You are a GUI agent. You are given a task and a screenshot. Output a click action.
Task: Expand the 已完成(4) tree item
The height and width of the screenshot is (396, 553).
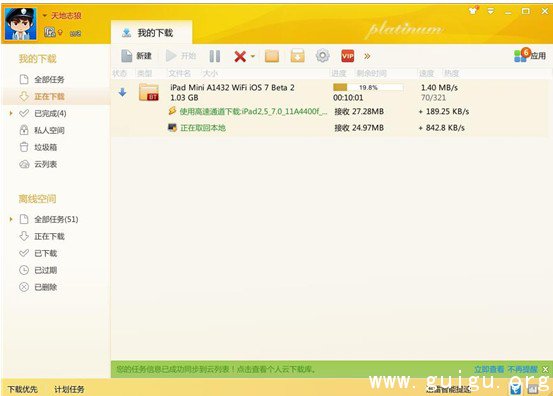(x=11, y=113)
